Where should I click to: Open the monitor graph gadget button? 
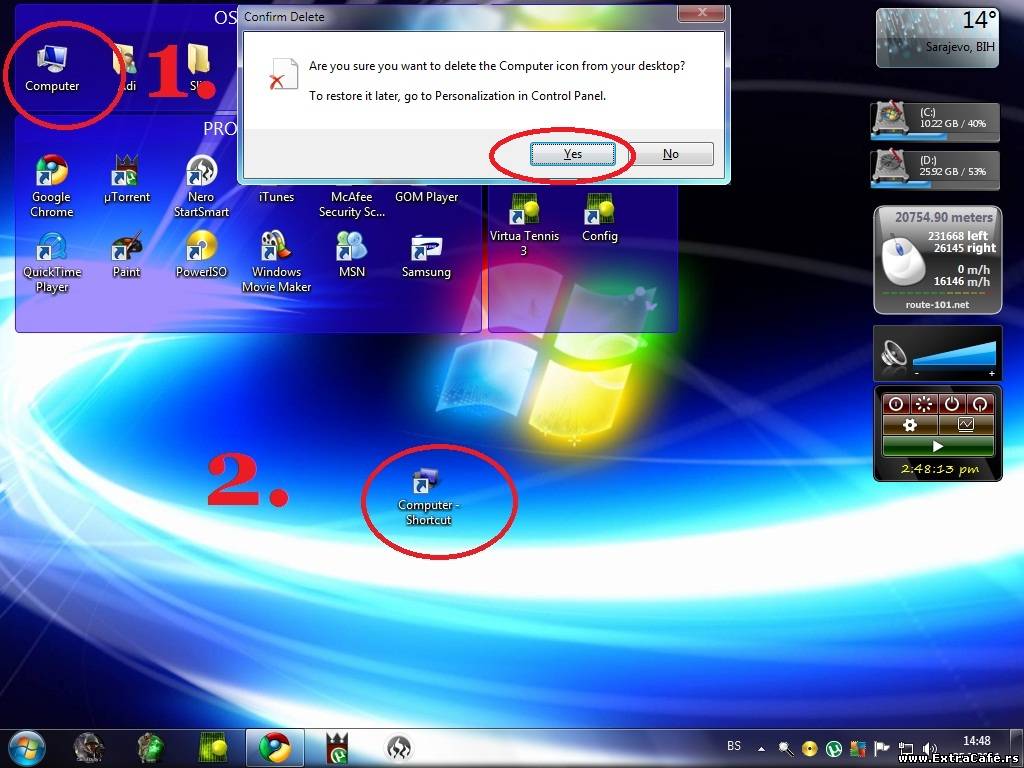click(966, 425)
